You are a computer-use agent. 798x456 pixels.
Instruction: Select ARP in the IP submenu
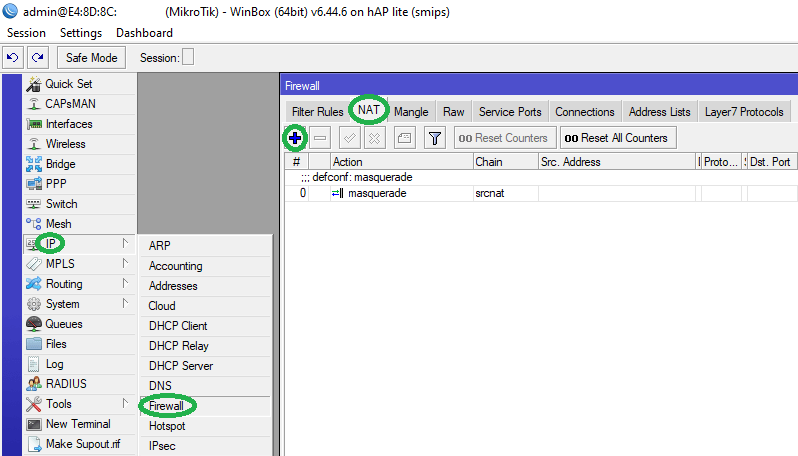(205, 246)
